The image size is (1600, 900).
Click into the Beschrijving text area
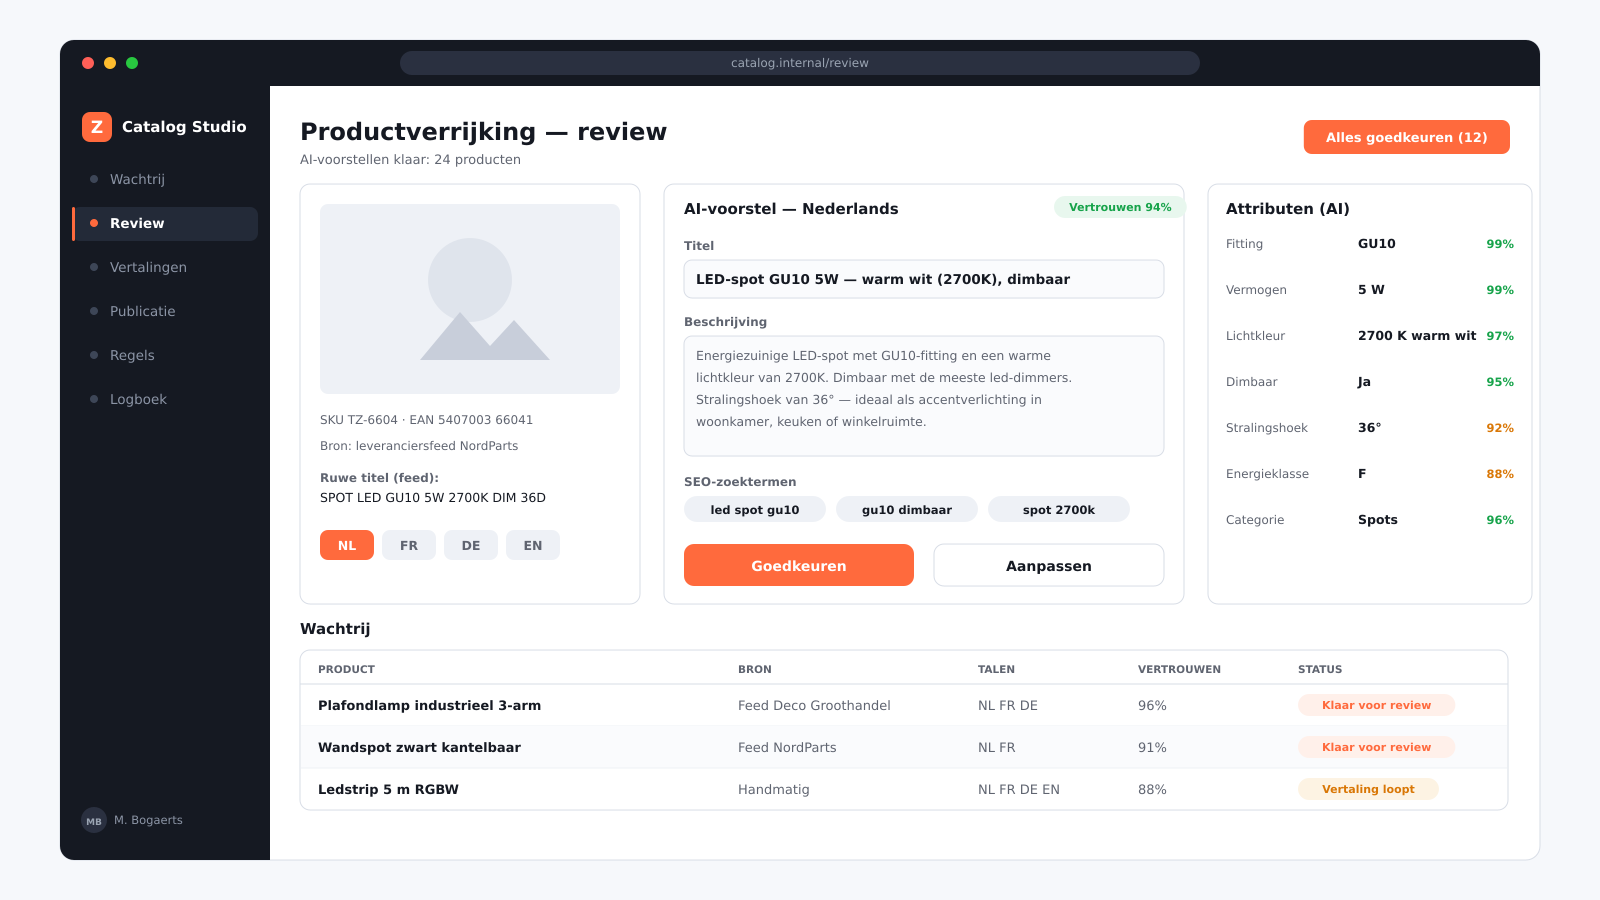pyautogui.click(x=924, y=396)
